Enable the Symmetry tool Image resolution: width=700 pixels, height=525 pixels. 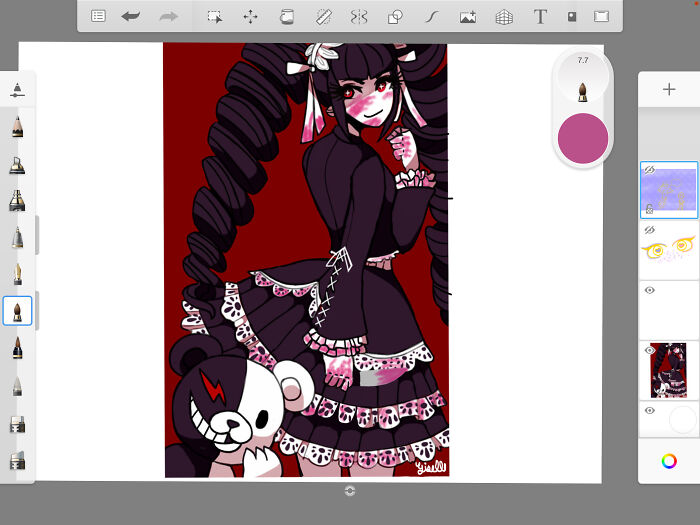point(359,16)
